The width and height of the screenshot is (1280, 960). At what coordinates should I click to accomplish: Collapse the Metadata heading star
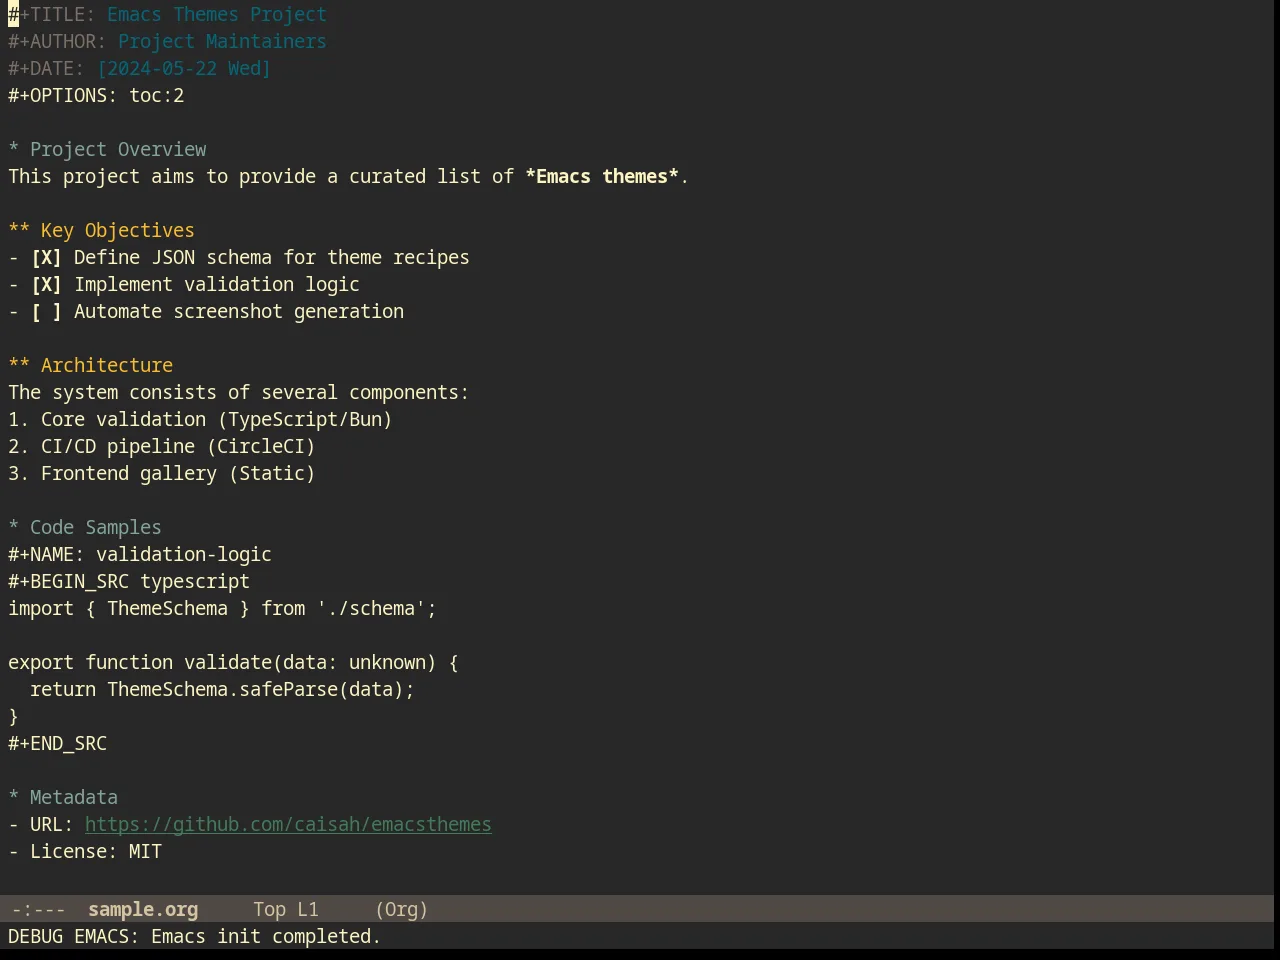(x=14, y=798)
